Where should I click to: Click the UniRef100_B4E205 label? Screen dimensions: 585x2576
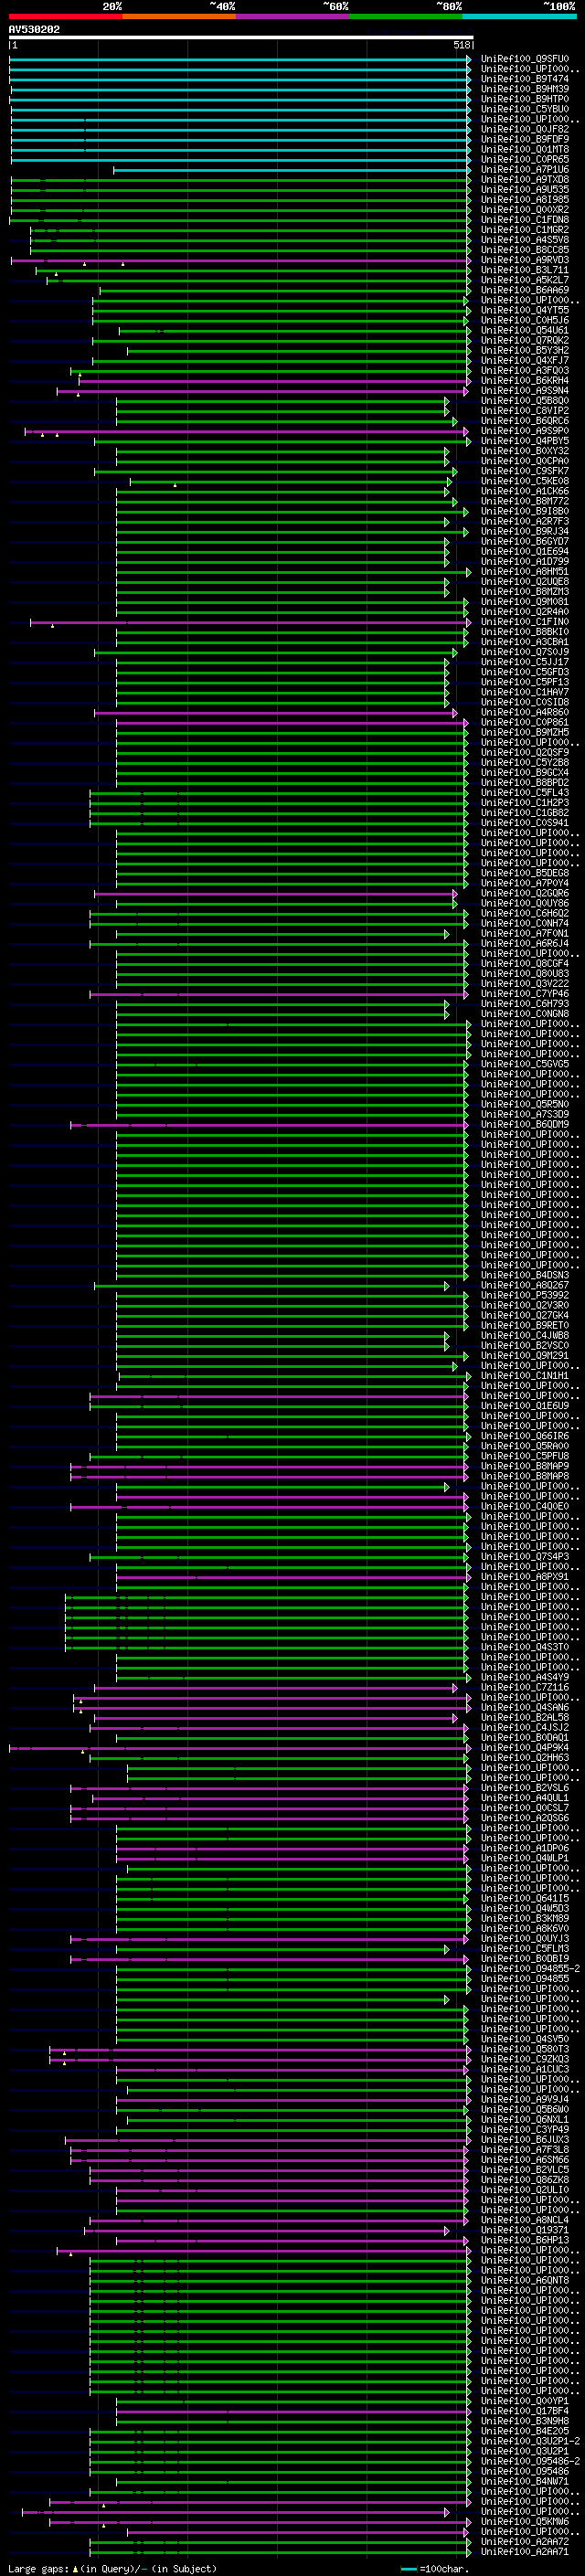click(525, 2431)
